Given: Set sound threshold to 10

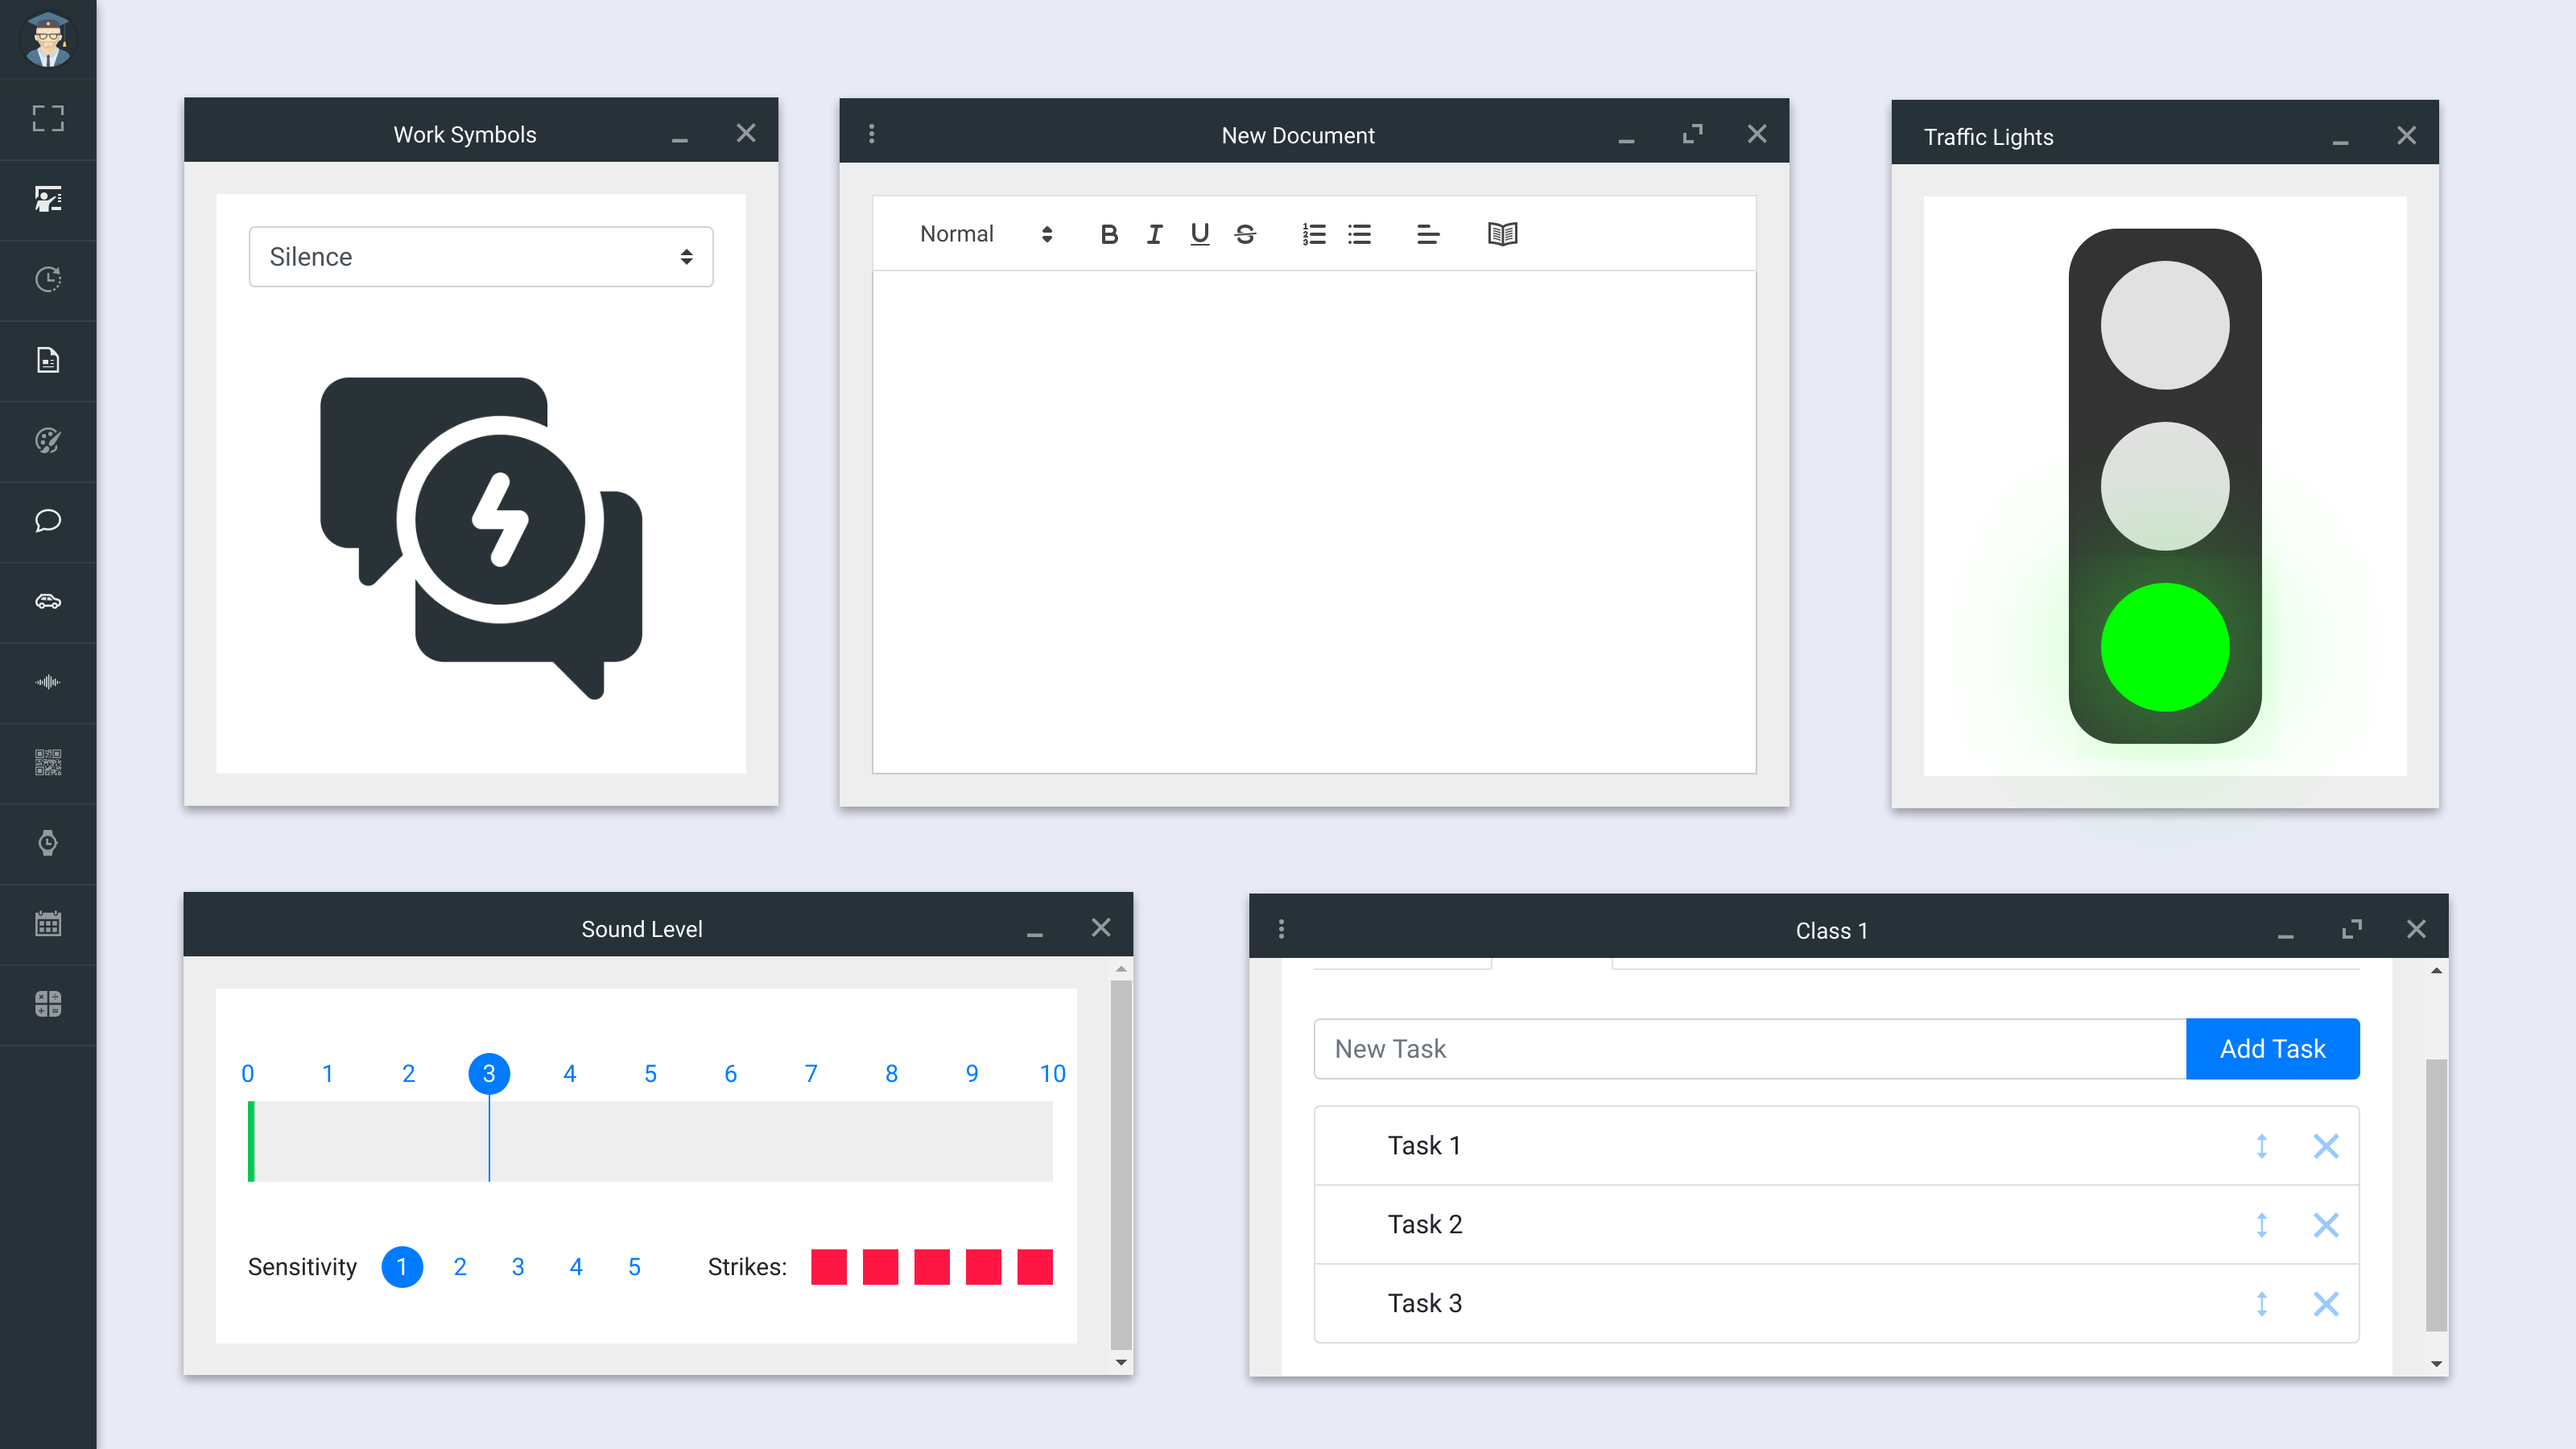Looking at the screenshot, I should click(1052, 1074).
